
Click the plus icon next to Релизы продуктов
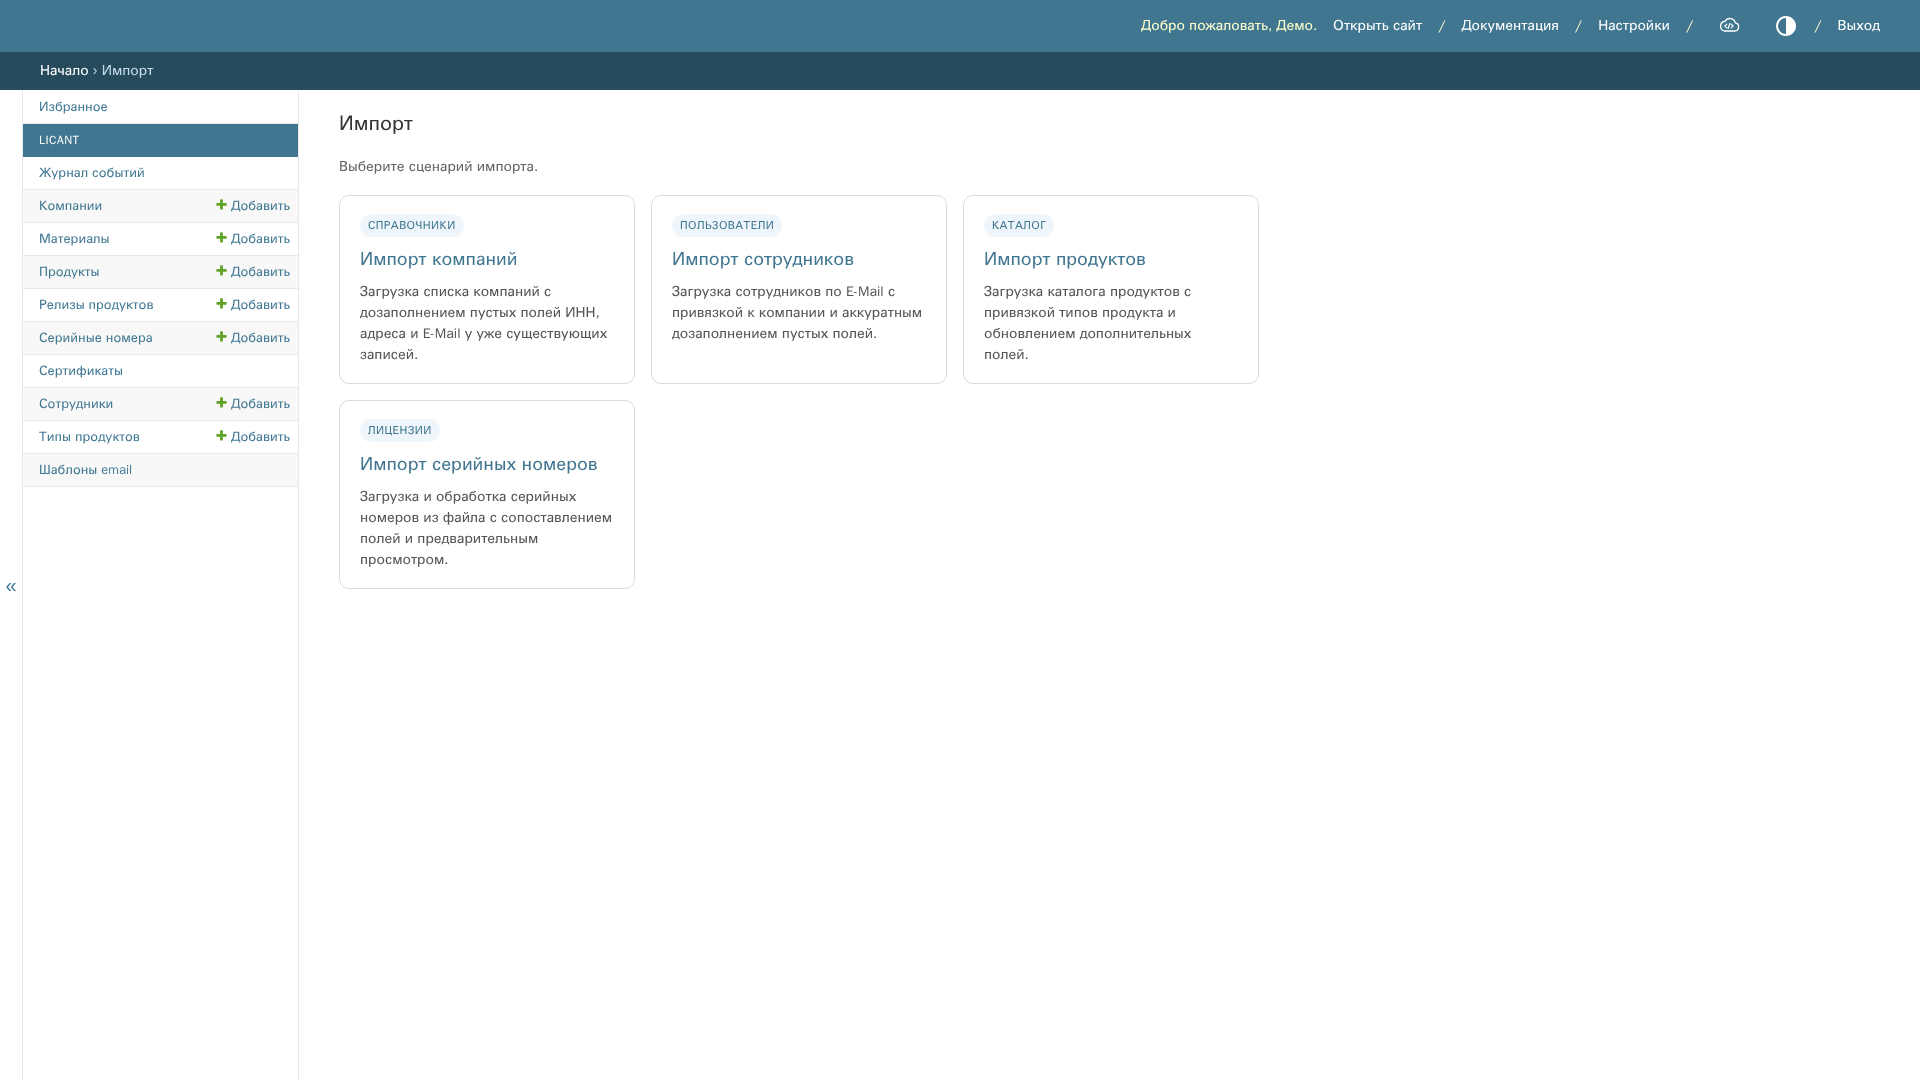click(221, 304)
